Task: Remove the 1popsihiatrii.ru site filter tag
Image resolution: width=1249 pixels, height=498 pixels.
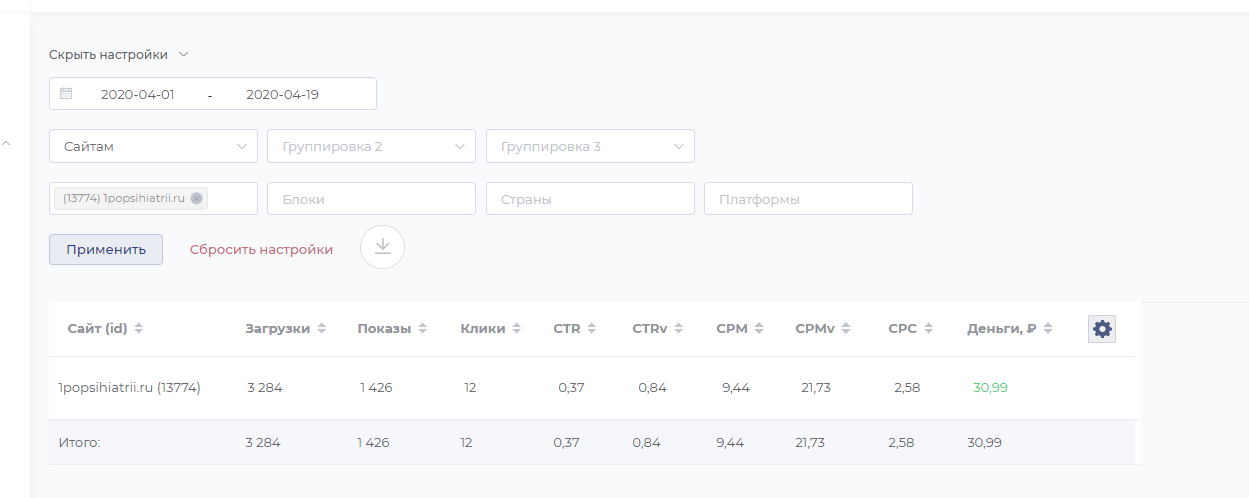Action: pyautogui.click(x=197, y=198)
